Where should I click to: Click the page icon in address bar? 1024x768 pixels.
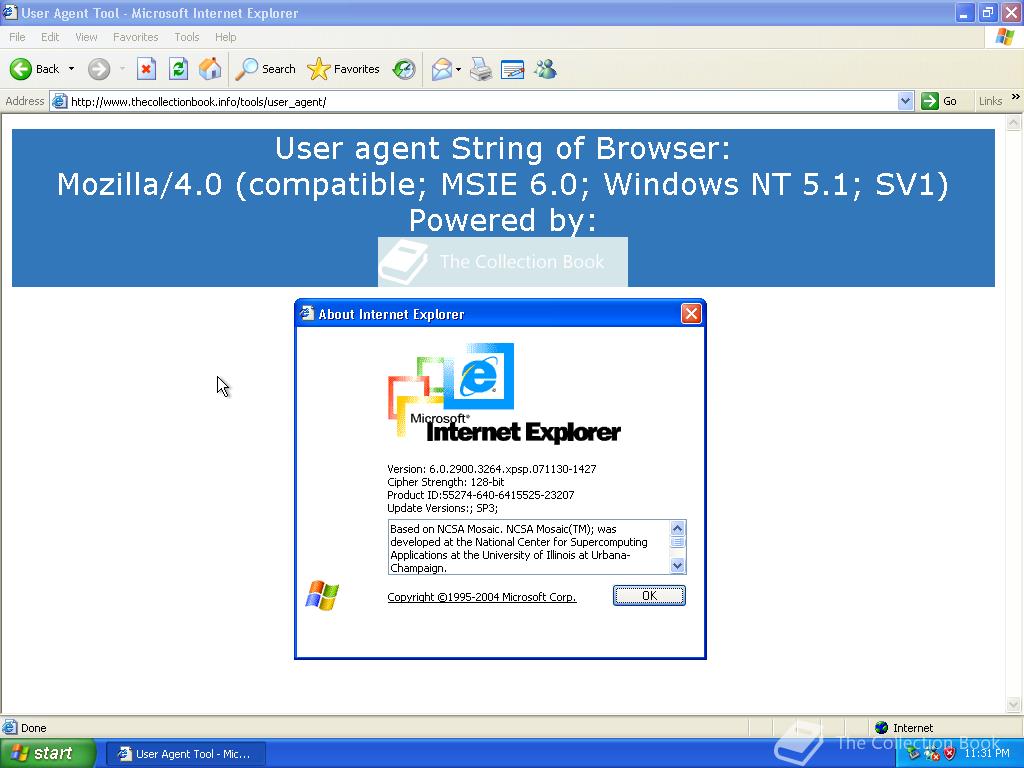59,101
